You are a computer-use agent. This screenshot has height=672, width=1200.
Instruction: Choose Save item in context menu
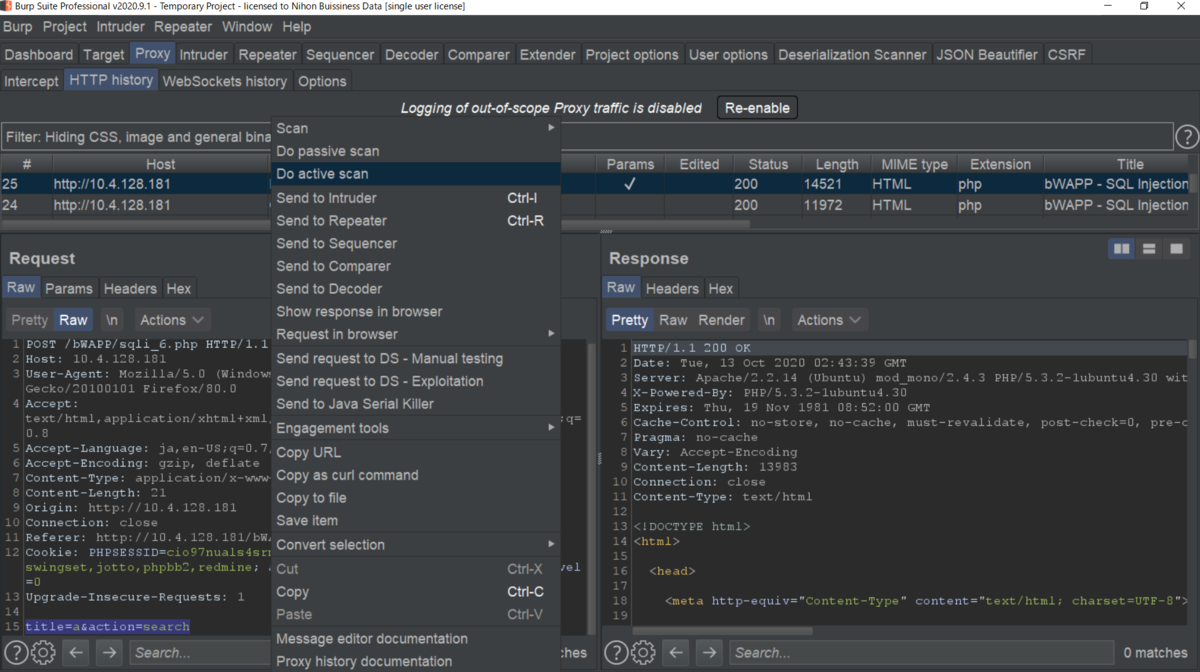point(415,520)
